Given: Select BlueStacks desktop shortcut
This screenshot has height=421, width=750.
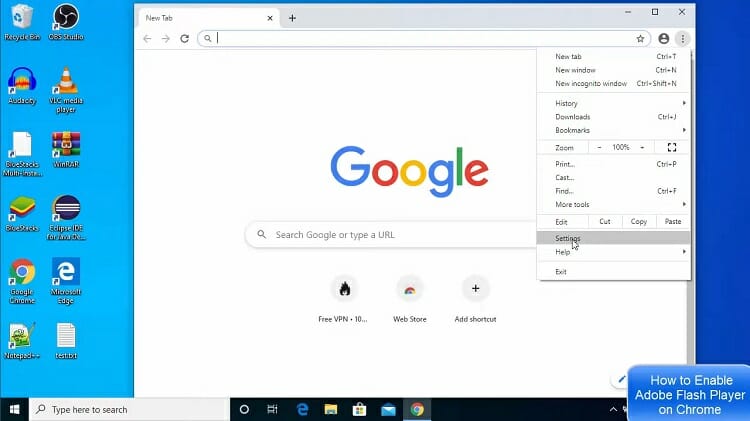Looking at the screenshot, I should [x=22, y=214].
